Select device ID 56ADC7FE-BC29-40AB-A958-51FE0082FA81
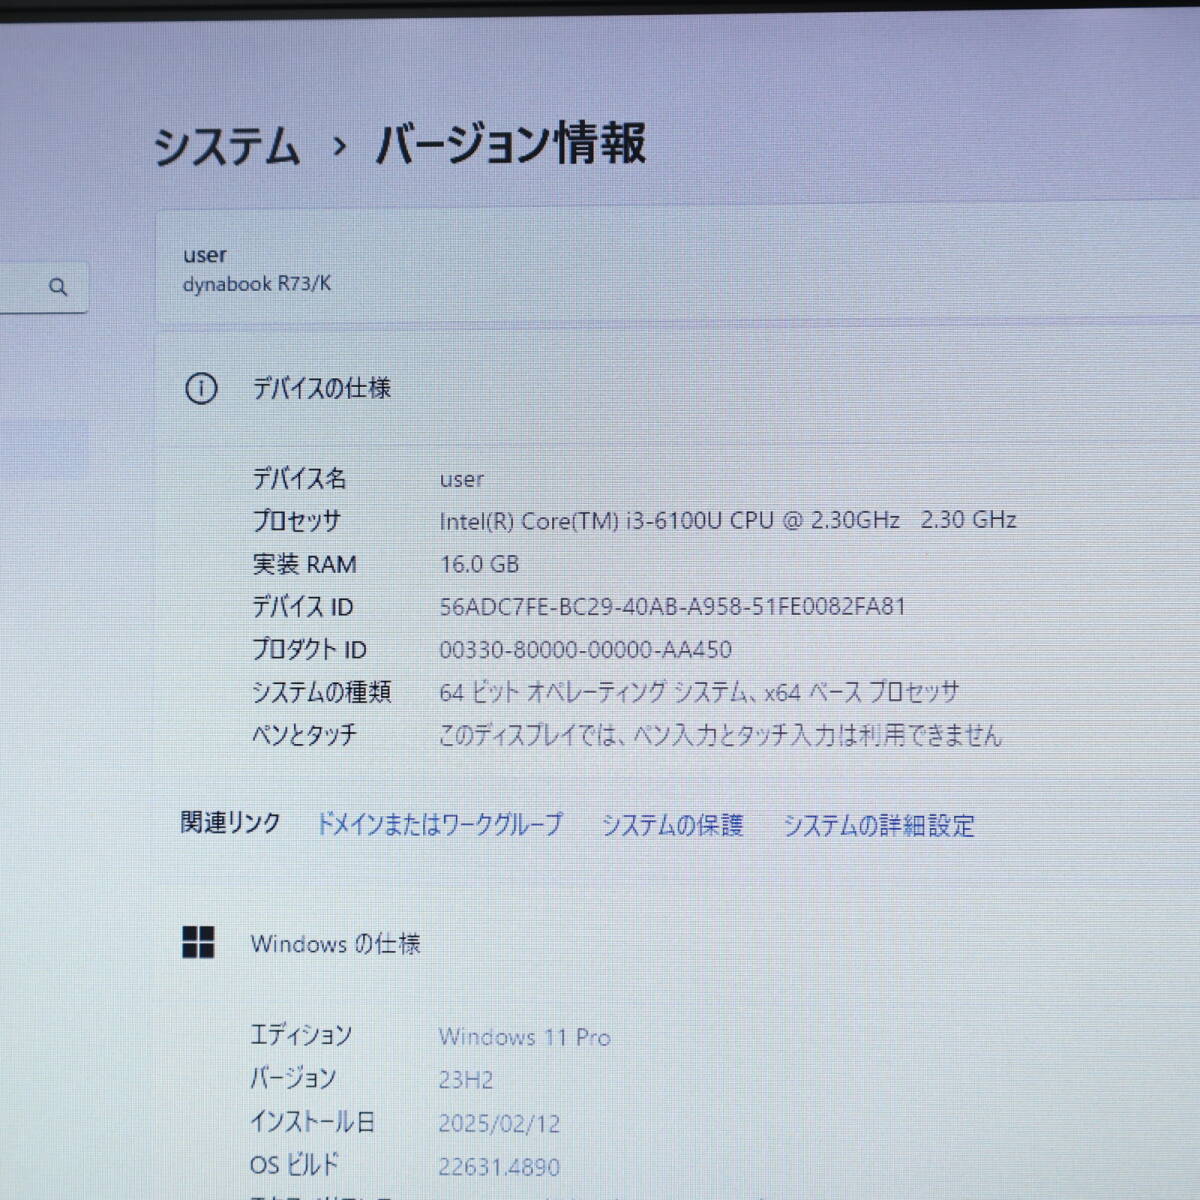The width and height of the screenshot is (1200, 1200). [x=673, y=606]
